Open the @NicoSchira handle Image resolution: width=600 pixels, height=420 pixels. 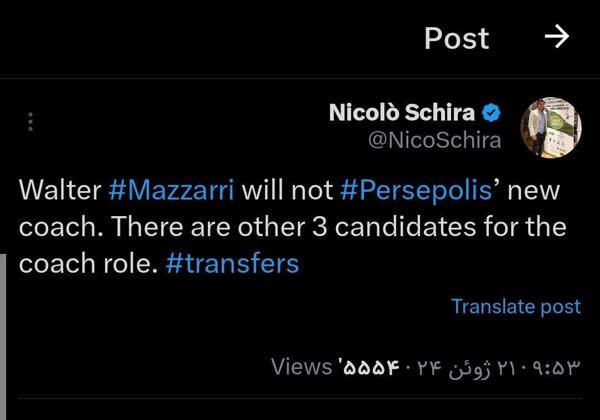pos(435,140)
